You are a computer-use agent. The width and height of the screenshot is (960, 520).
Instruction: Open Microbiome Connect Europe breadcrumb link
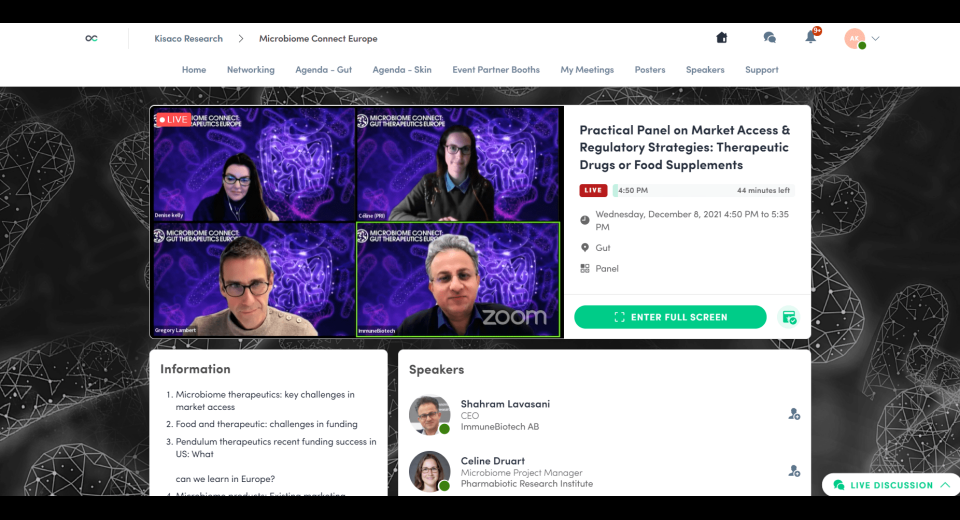tap(318, 39)
